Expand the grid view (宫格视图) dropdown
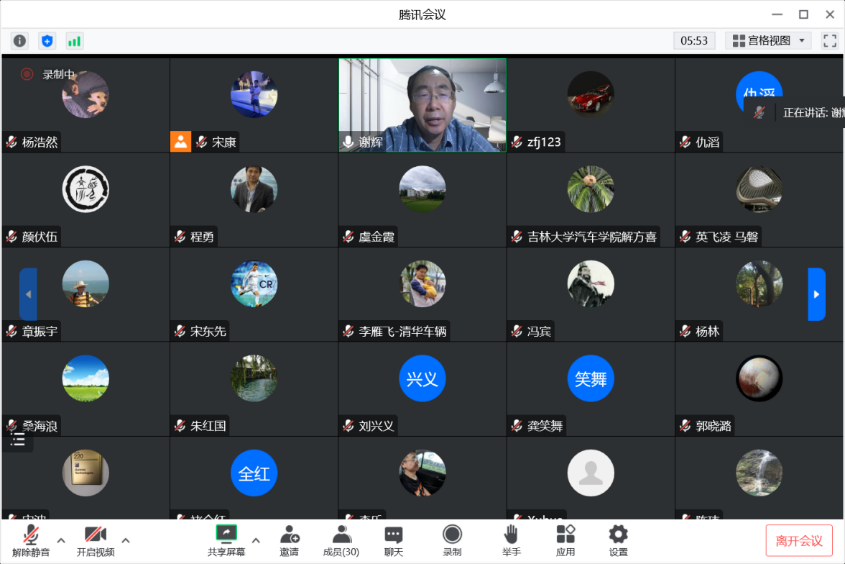The height and width of the screenshot is (564, 845). (x=768, y=41)
